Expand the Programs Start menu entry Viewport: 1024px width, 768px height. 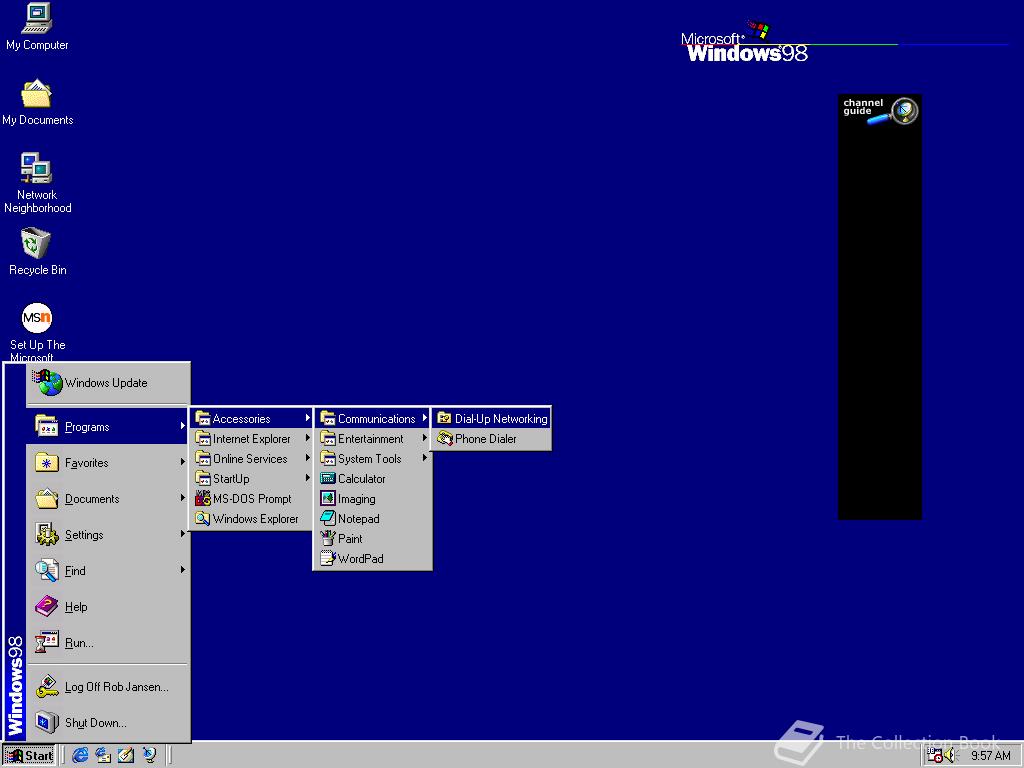[108, 426]
